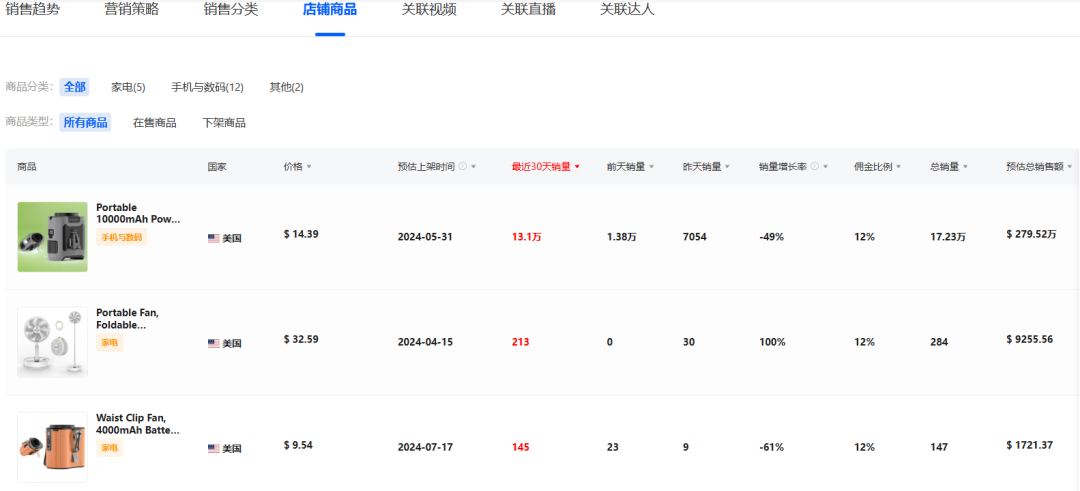The height and width of the screenshot is (491, 1080).
Task: Click growth rate 100%
Action: point(771,342)
